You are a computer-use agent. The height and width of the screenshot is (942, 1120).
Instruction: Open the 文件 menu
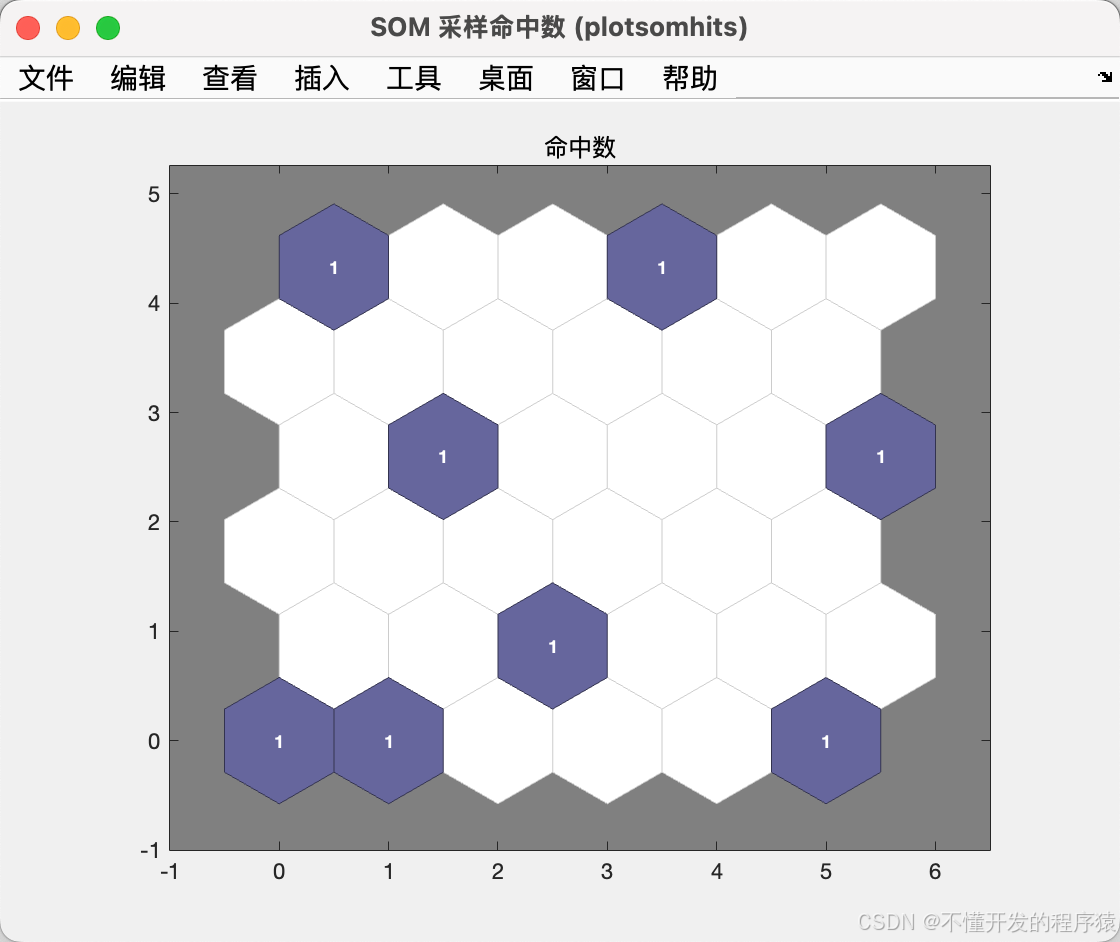tap(46, 79)
